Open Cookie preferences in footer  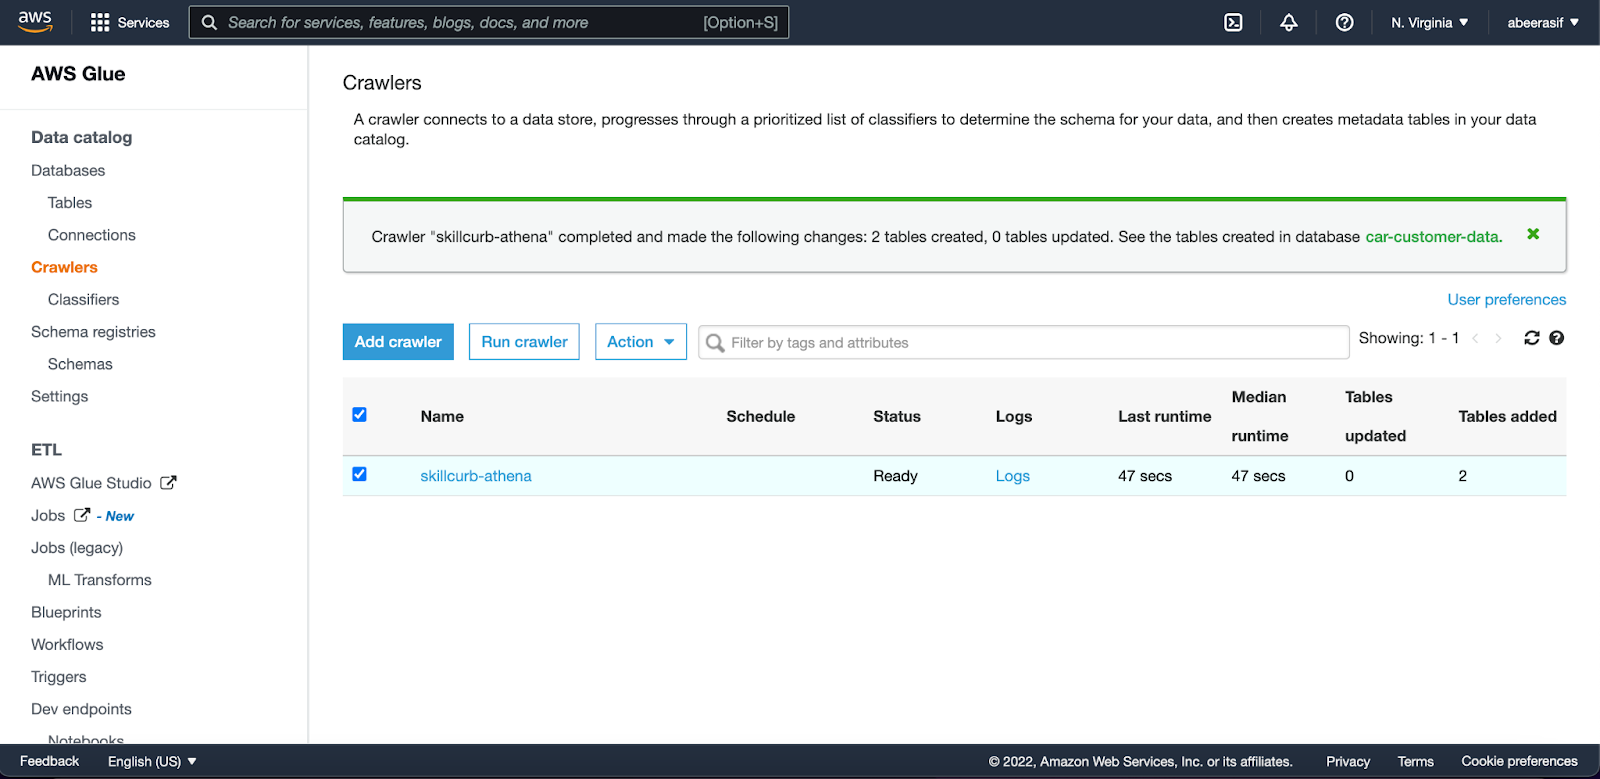(1519, 761)
